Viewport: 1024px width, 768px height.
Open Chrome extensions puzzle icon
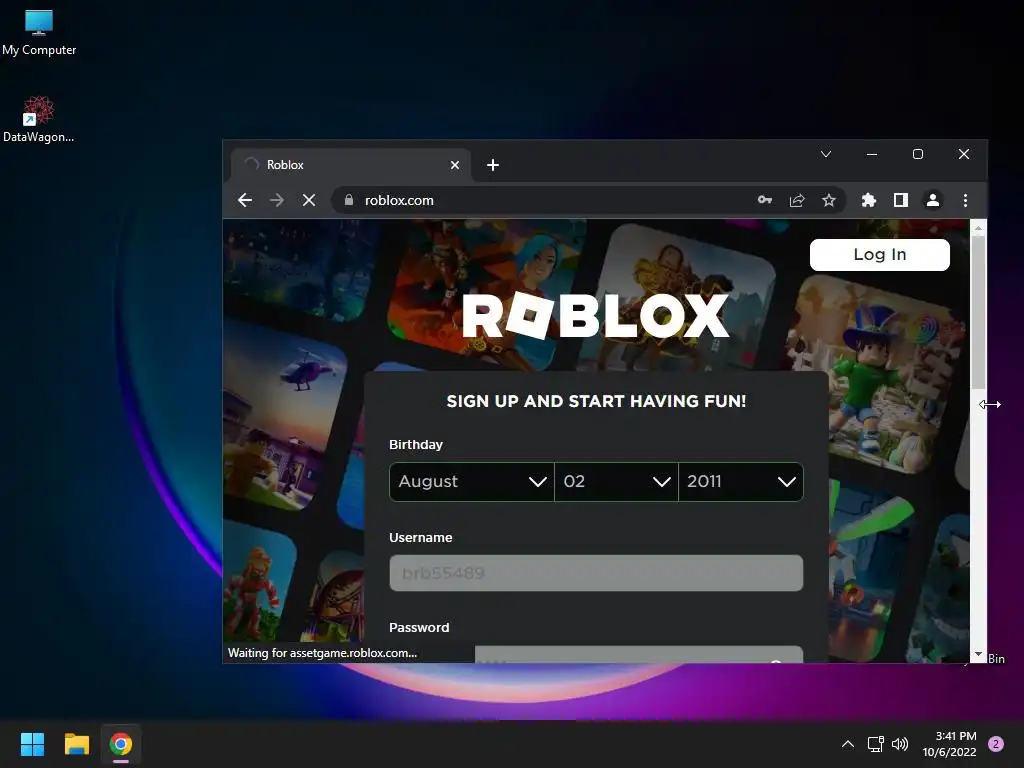pyautogui.click(x=869, y=200)
